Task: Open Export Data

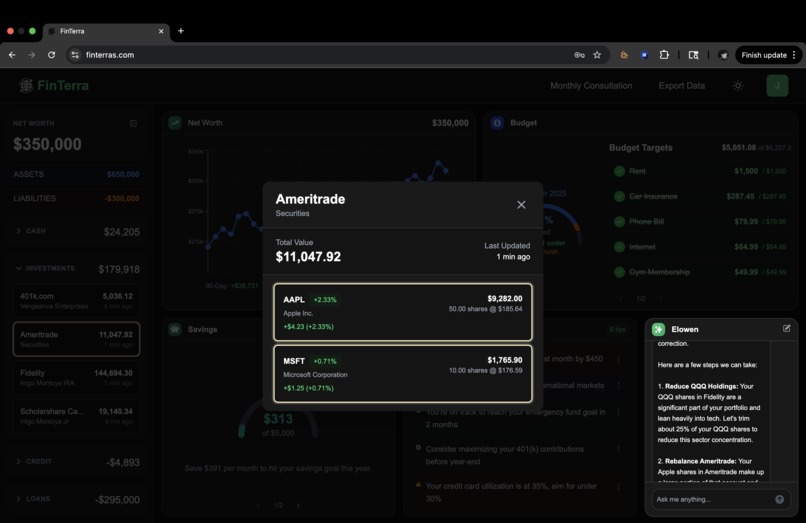Action: [x=682, y=86]
